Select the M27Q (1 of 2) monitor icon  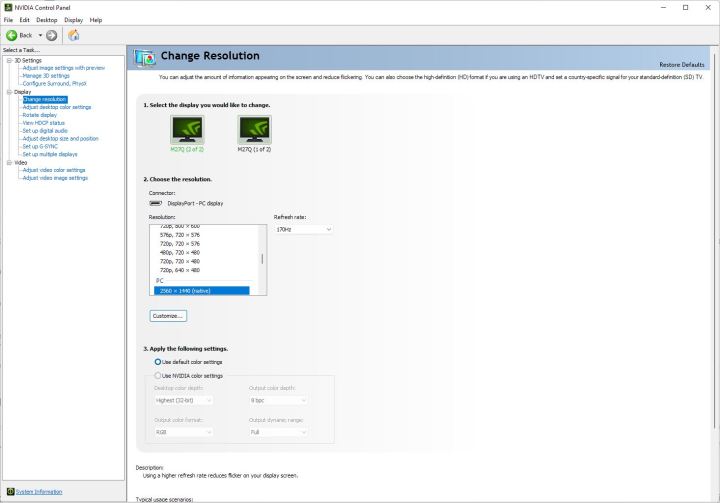pos(253,128)
